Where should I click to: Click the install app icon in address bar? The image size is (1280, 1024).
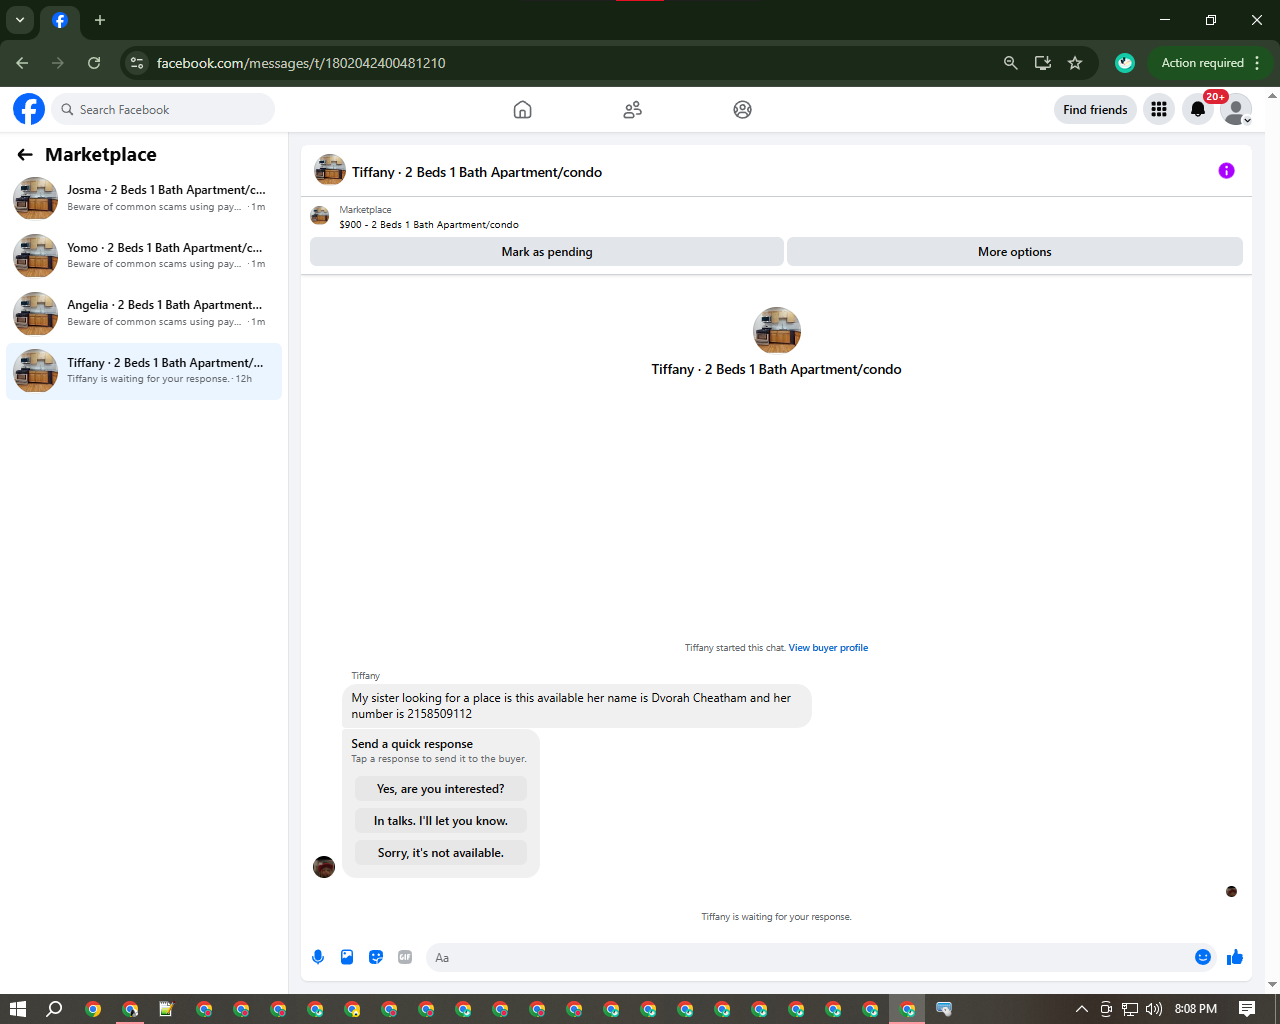1043,63
